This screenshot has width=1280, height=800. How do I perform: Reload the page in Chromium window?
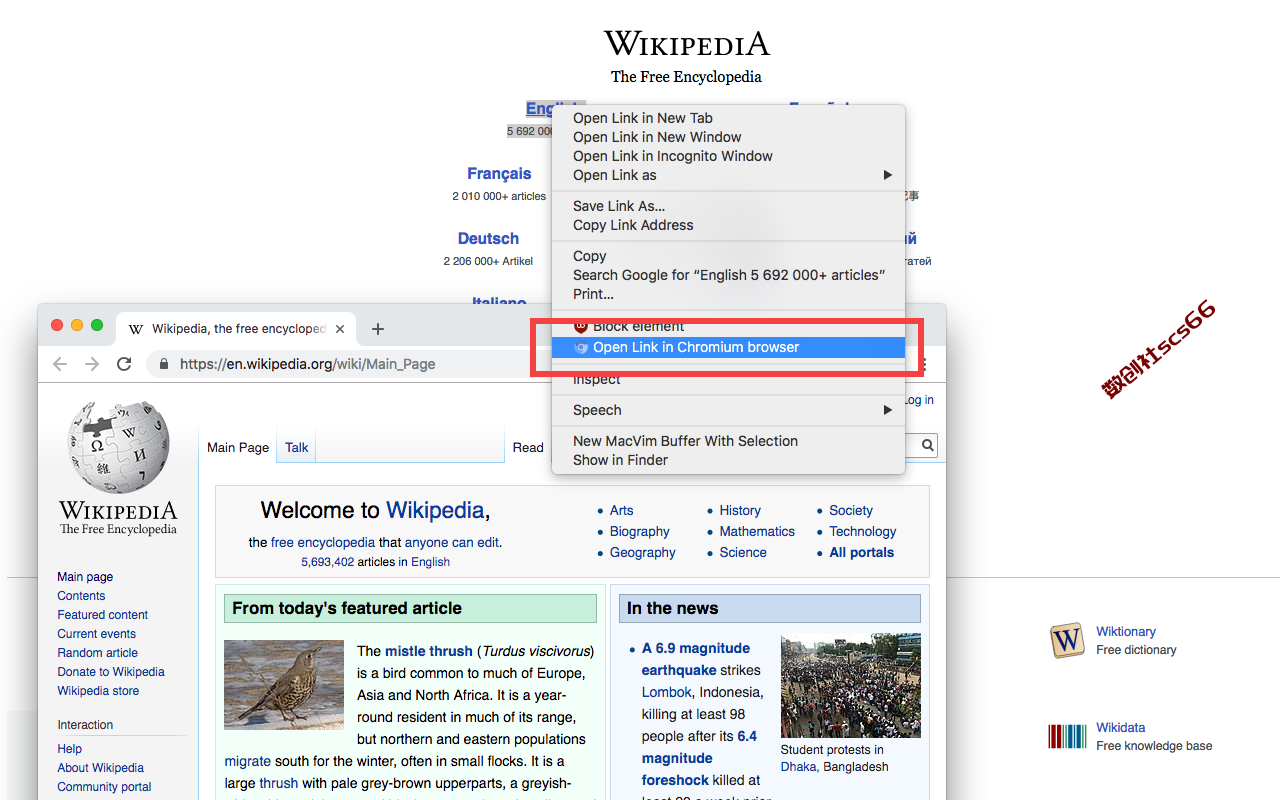(124, 364)
